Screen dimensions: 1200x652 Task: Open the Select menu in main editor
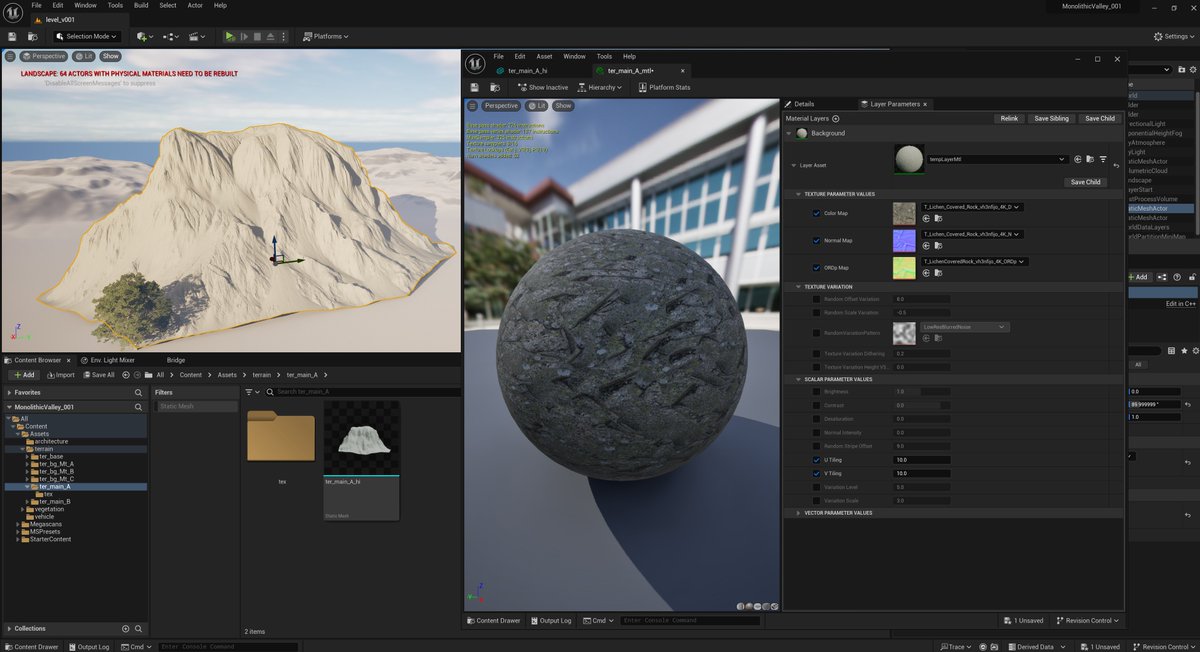point(168,5)
